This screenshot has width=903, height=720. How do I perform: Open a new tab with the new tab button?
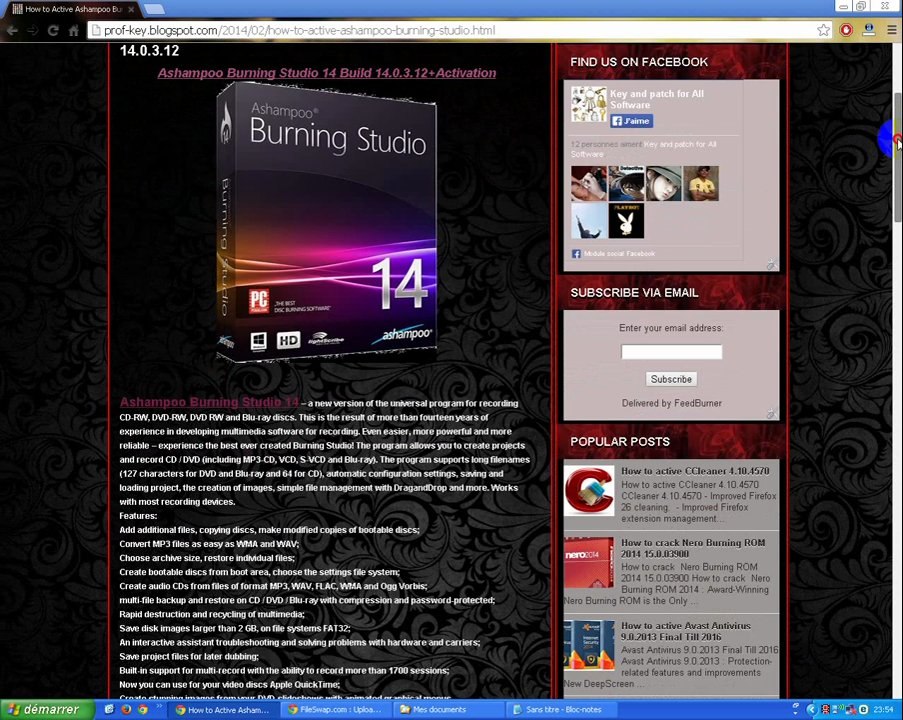click(x=154, y=9)
